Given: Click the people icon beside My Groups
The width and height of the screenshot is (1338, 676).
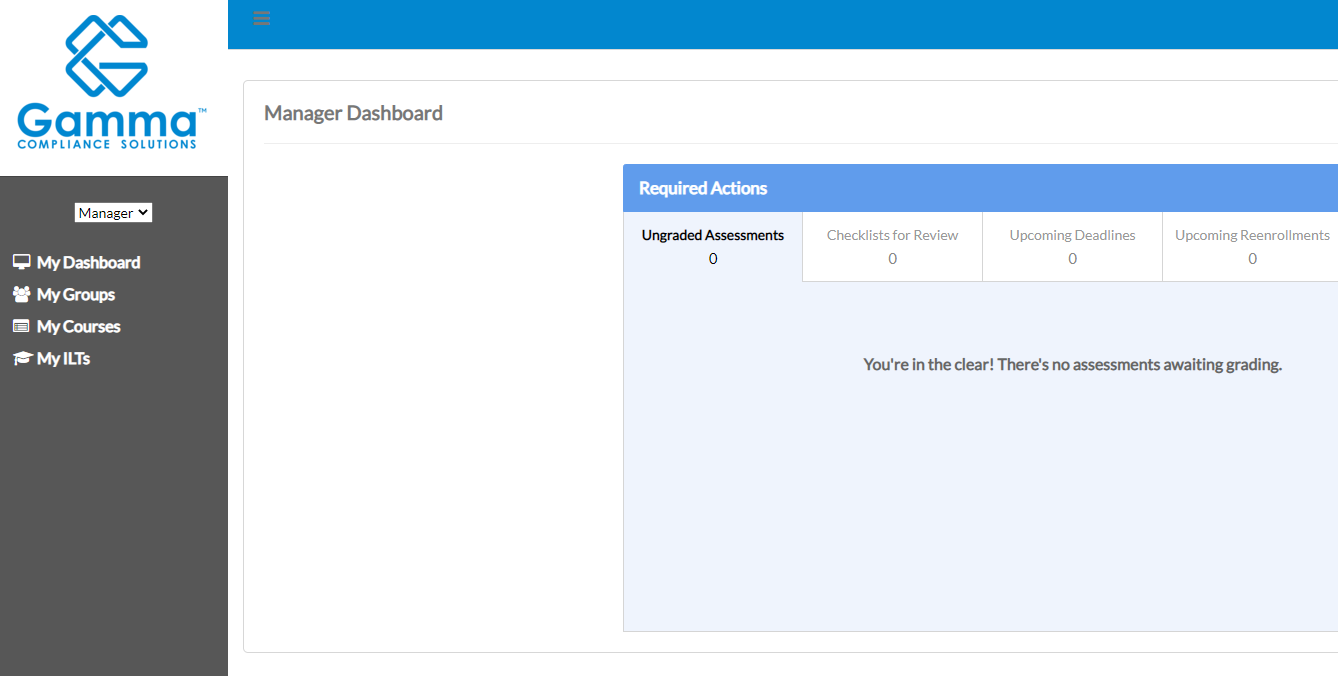Looking at the screenshot, I should pos(21,294).
